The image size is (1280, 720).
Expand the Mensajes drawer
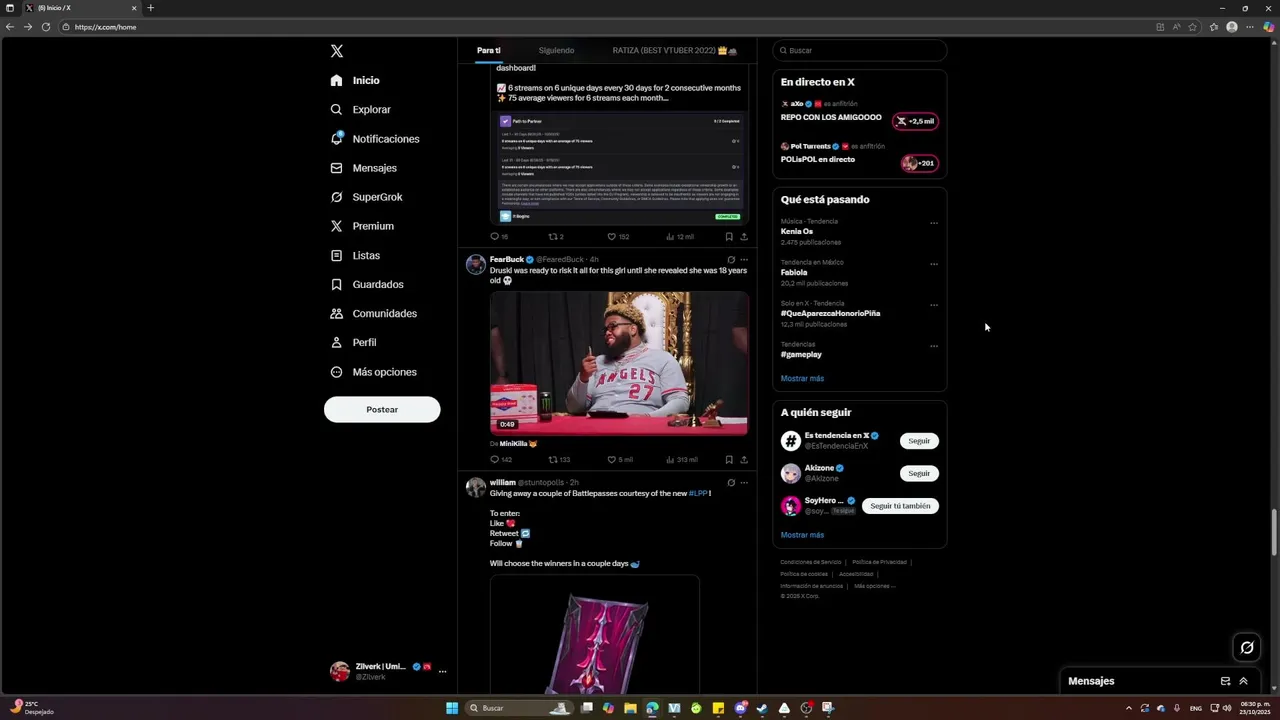pos(1243,681)
